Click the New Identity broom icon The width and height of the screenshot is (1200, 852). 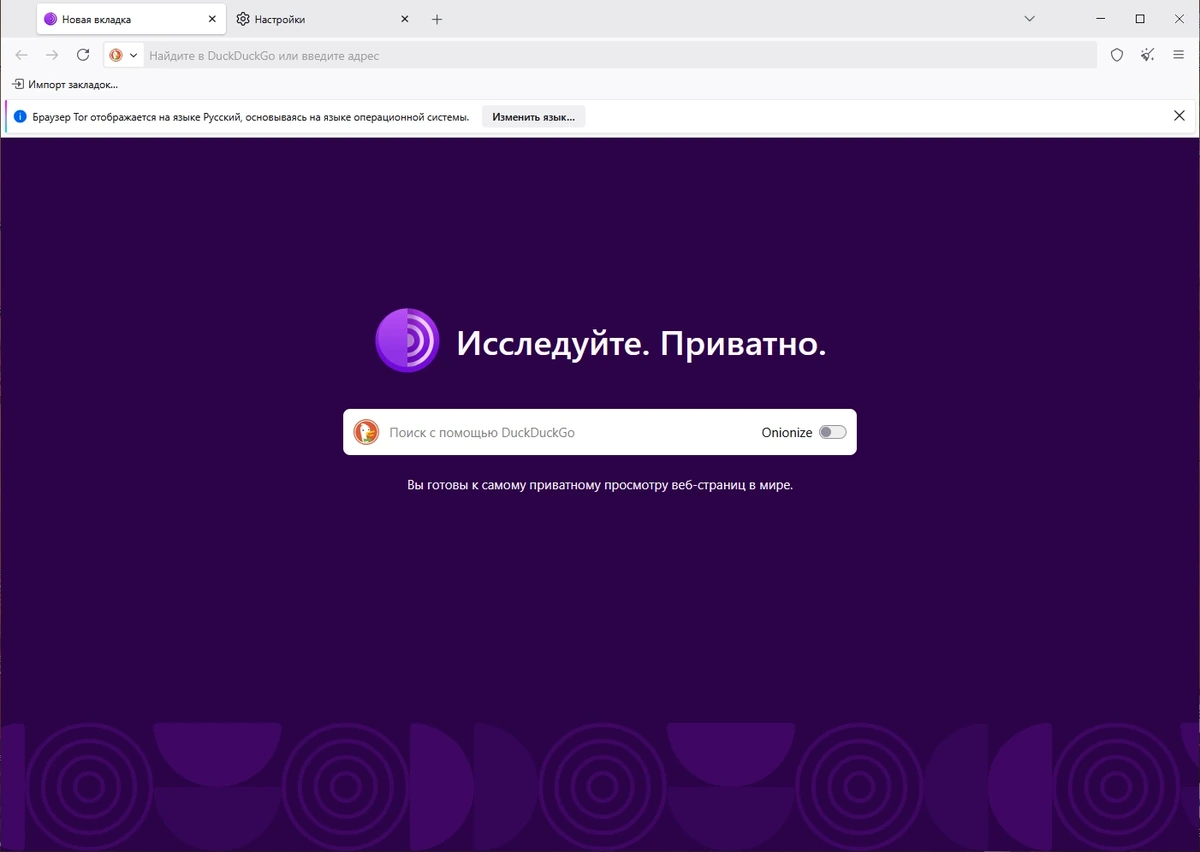(1148, 55)
